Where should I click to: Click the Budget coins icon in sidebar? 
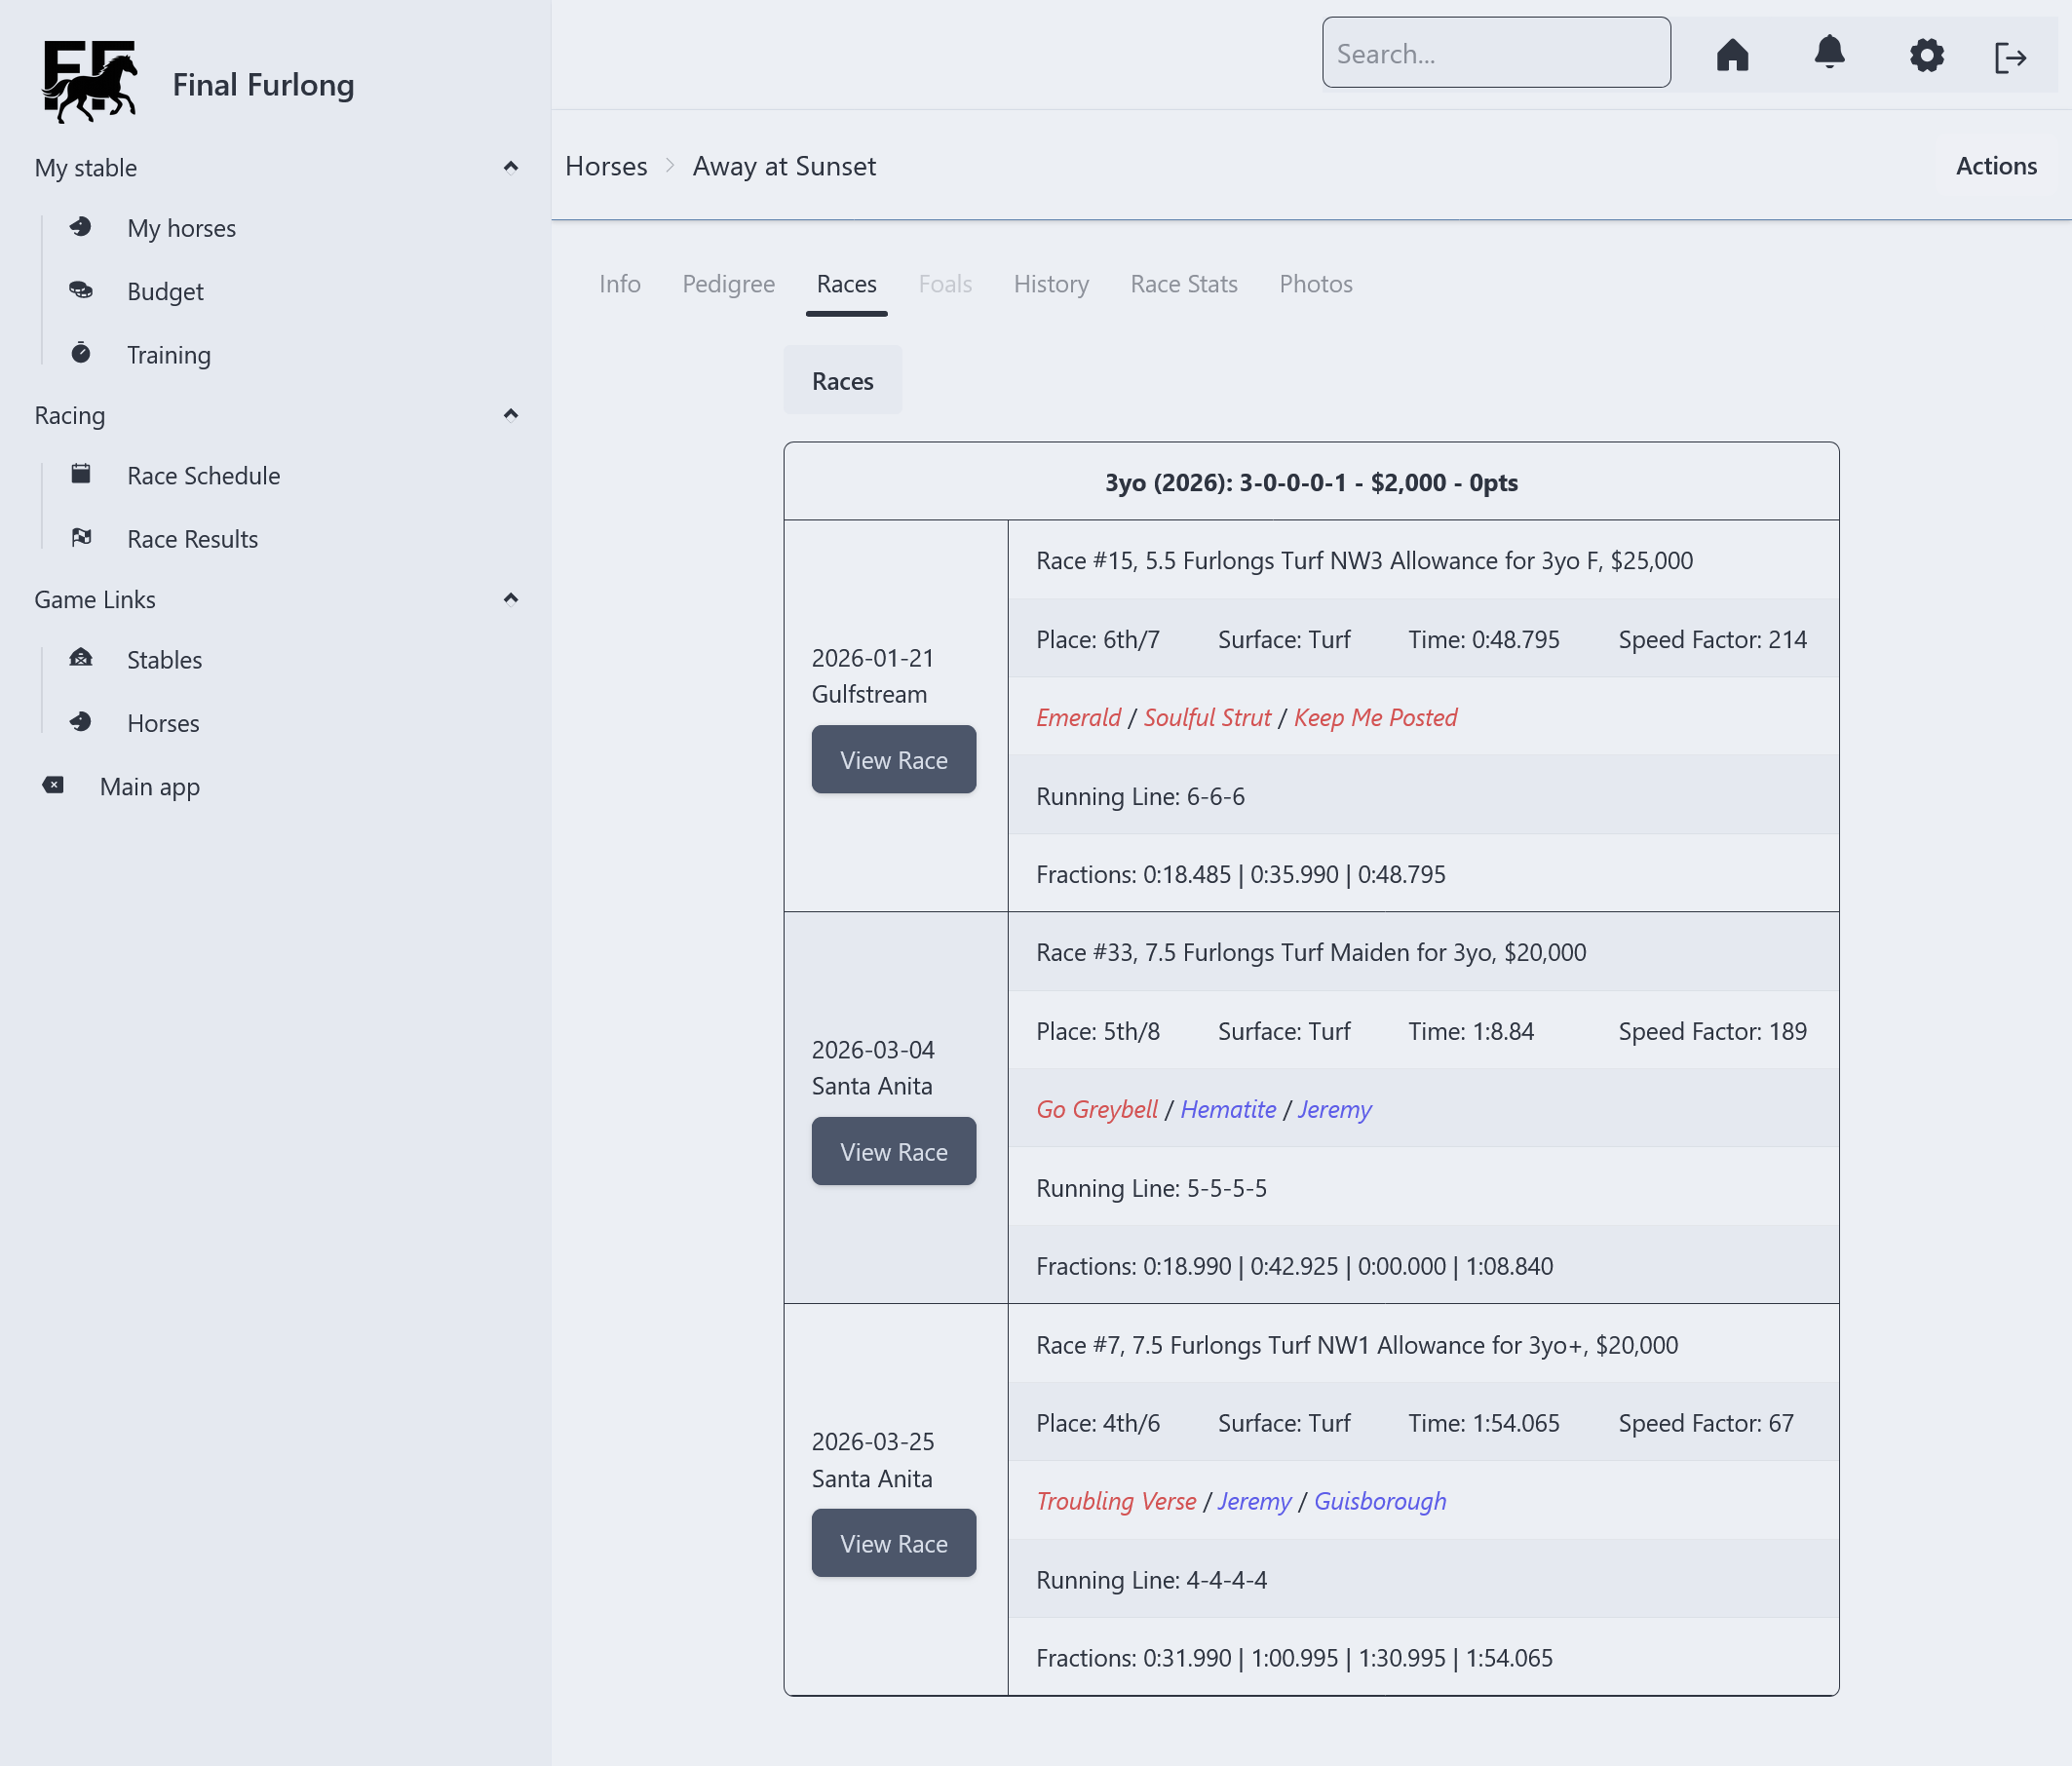click(81, 291)
